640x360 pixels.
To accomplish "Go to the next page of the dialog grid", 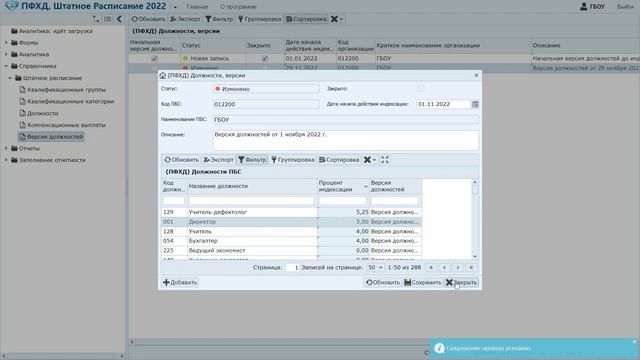I will pyautogui.click(x=458, y=268).
